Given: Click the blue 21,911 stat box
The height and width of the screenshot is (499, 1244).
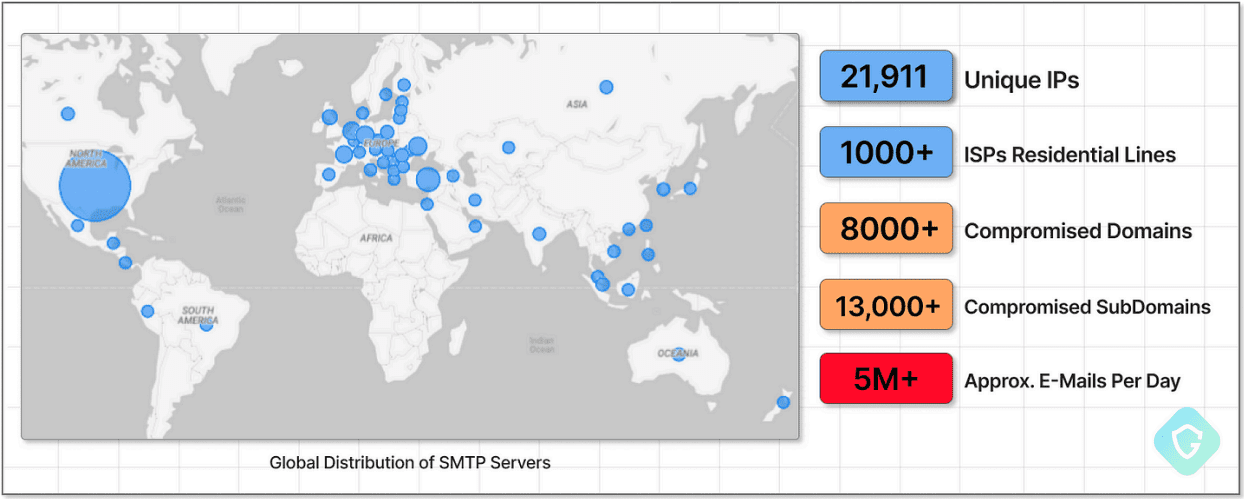Looking at the screenshot, I should [885, 77].
